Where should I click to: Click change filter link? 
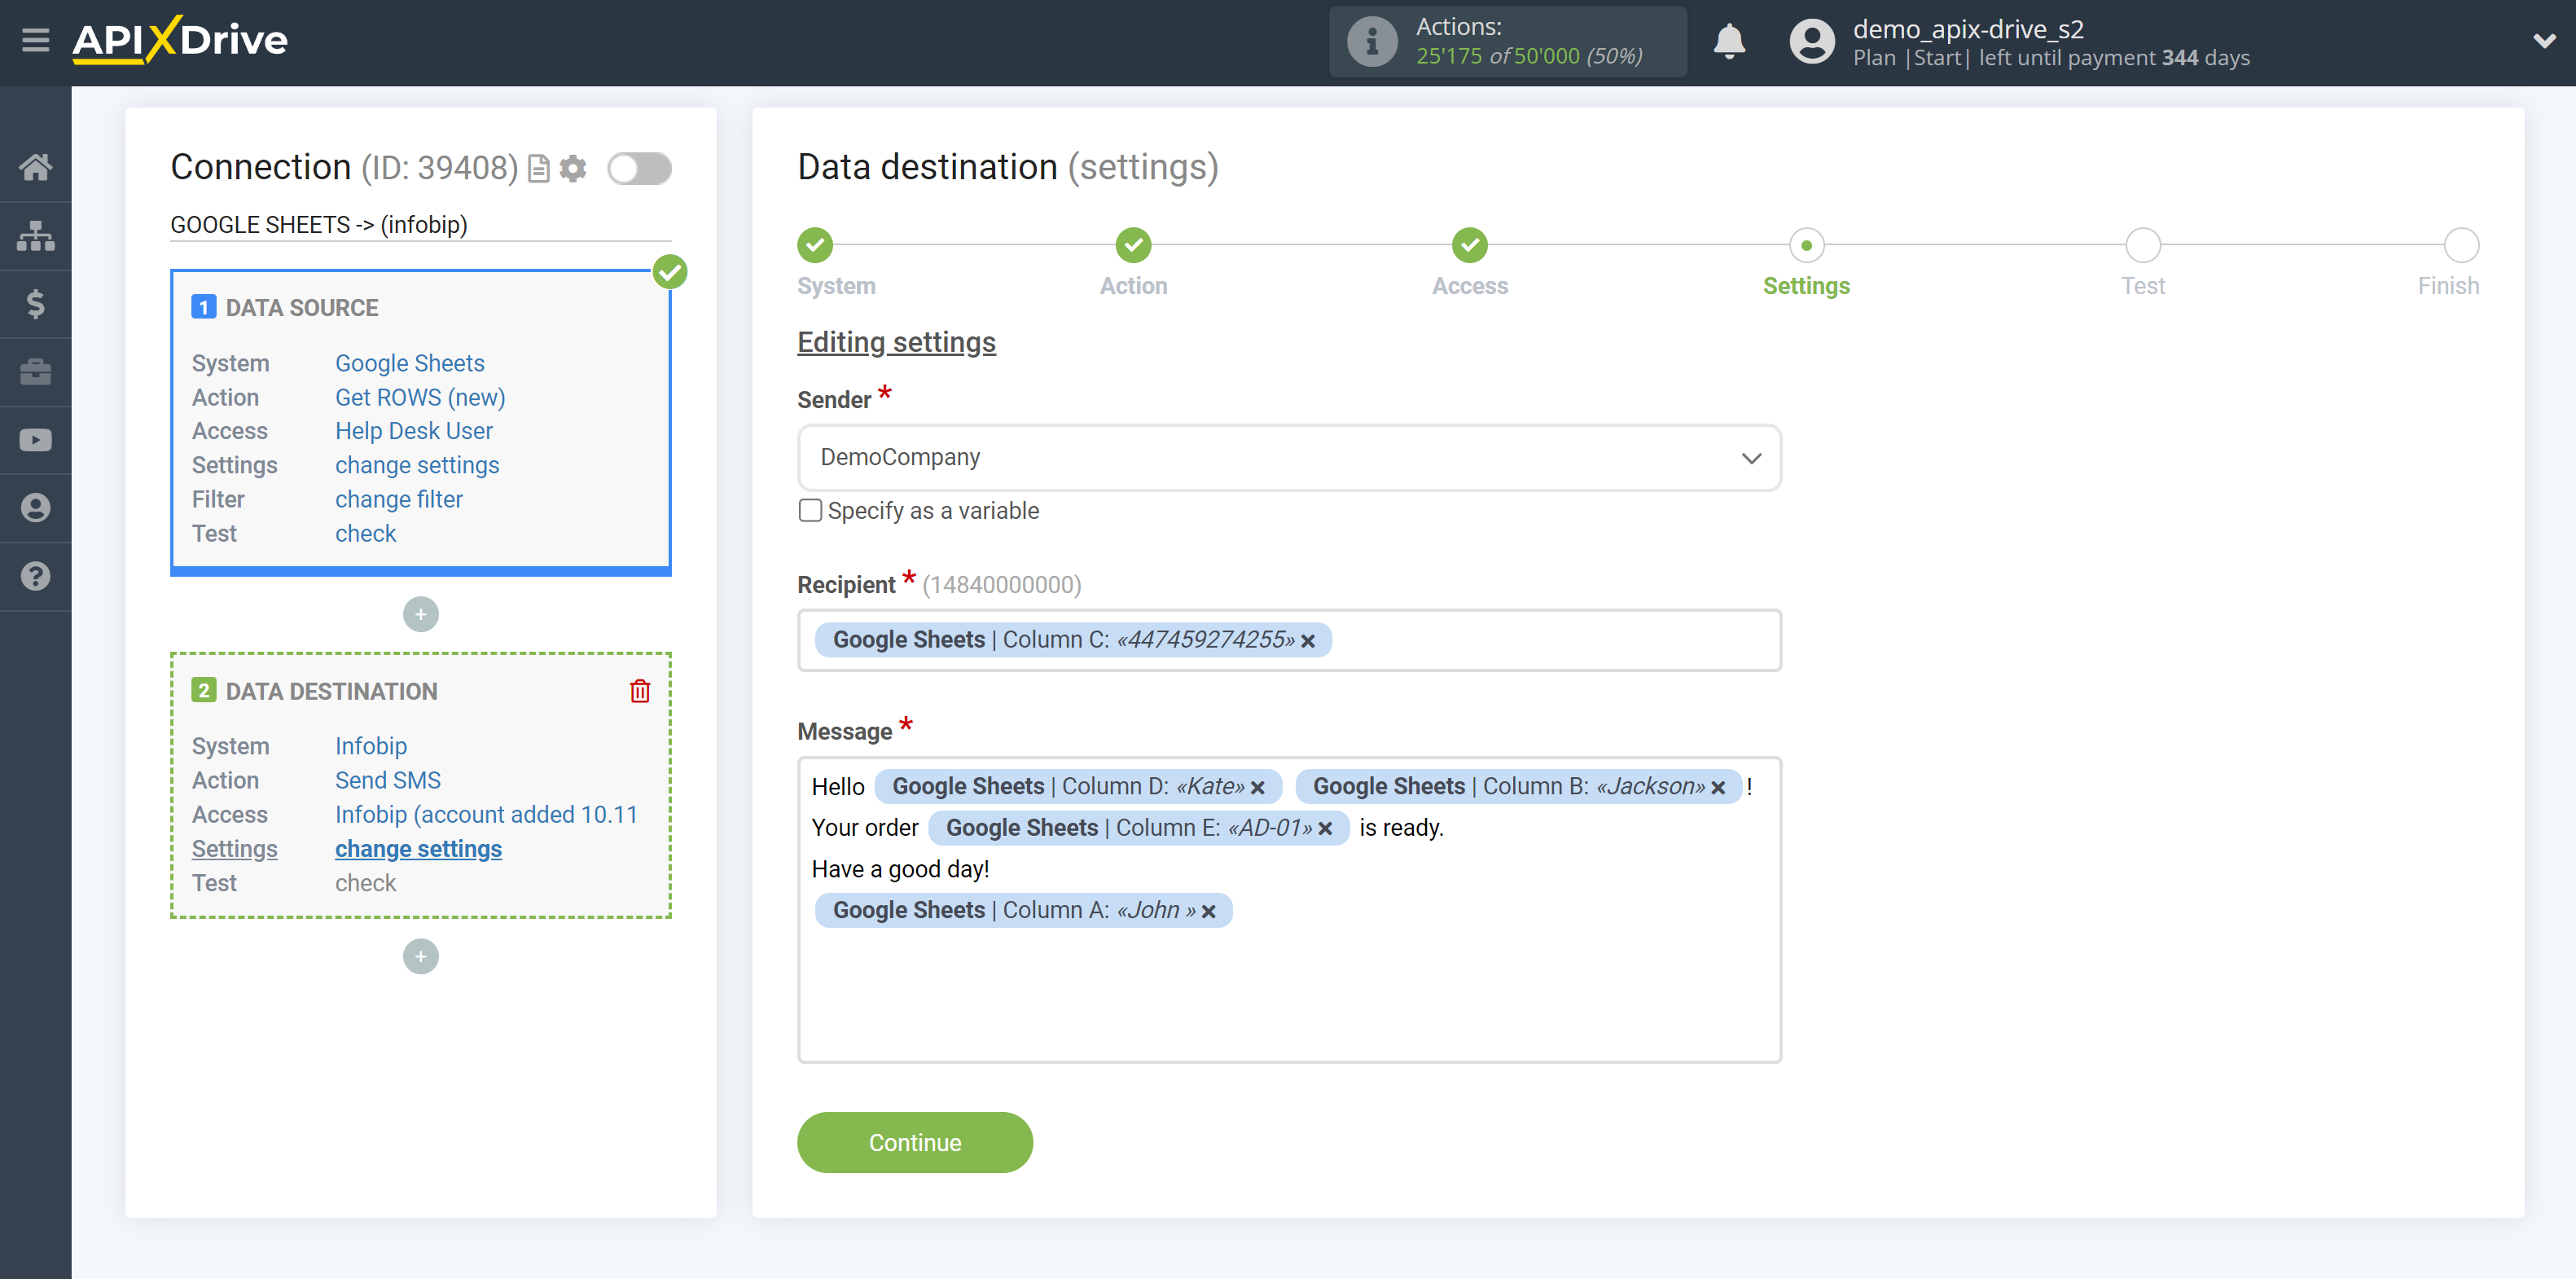tap(398, 499)
